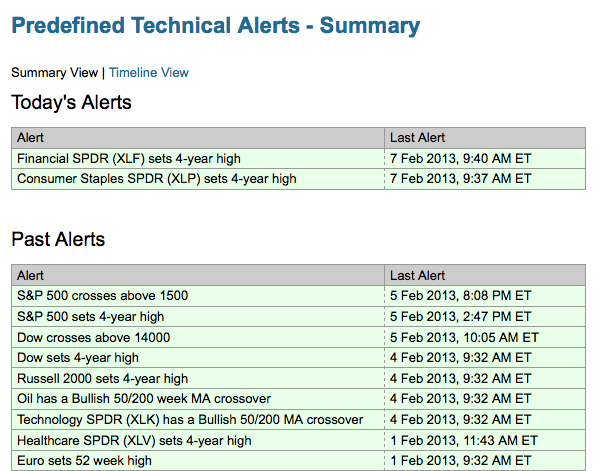The image size is (608, 471).
Task: Click the Alert column header in Today's Alerts table
Action: (198, 138)
